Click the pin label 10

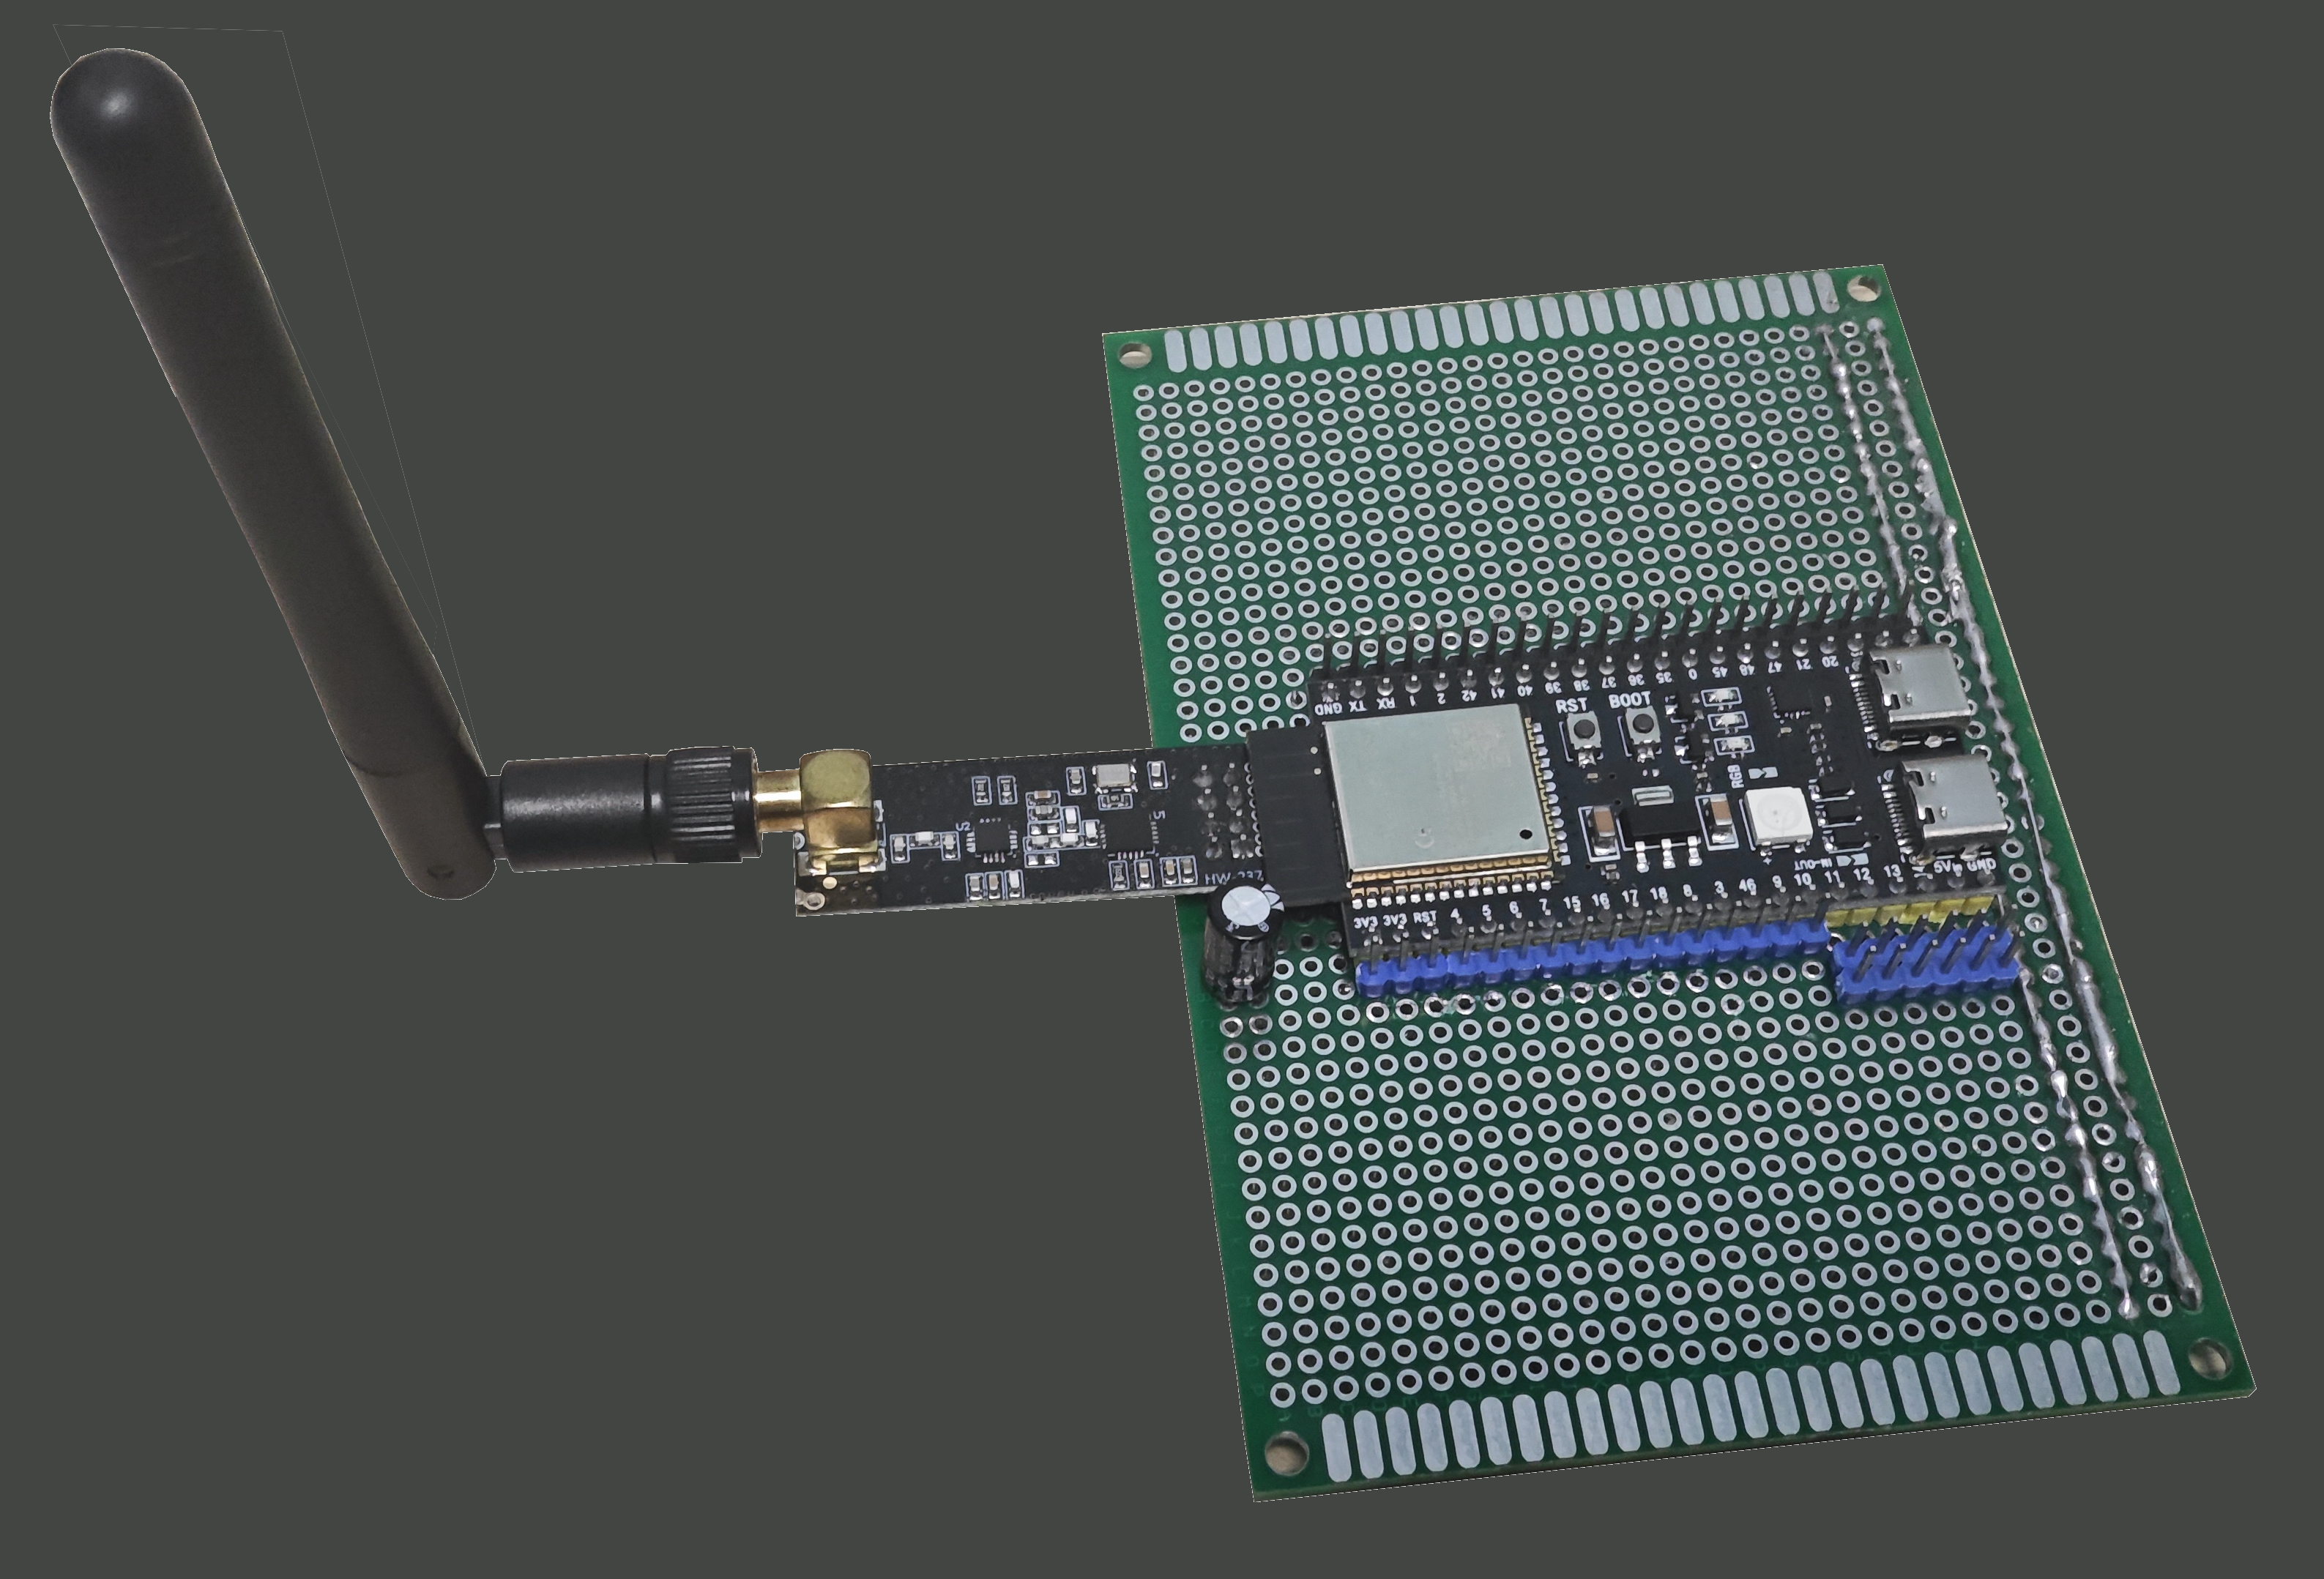point(1802,879)
